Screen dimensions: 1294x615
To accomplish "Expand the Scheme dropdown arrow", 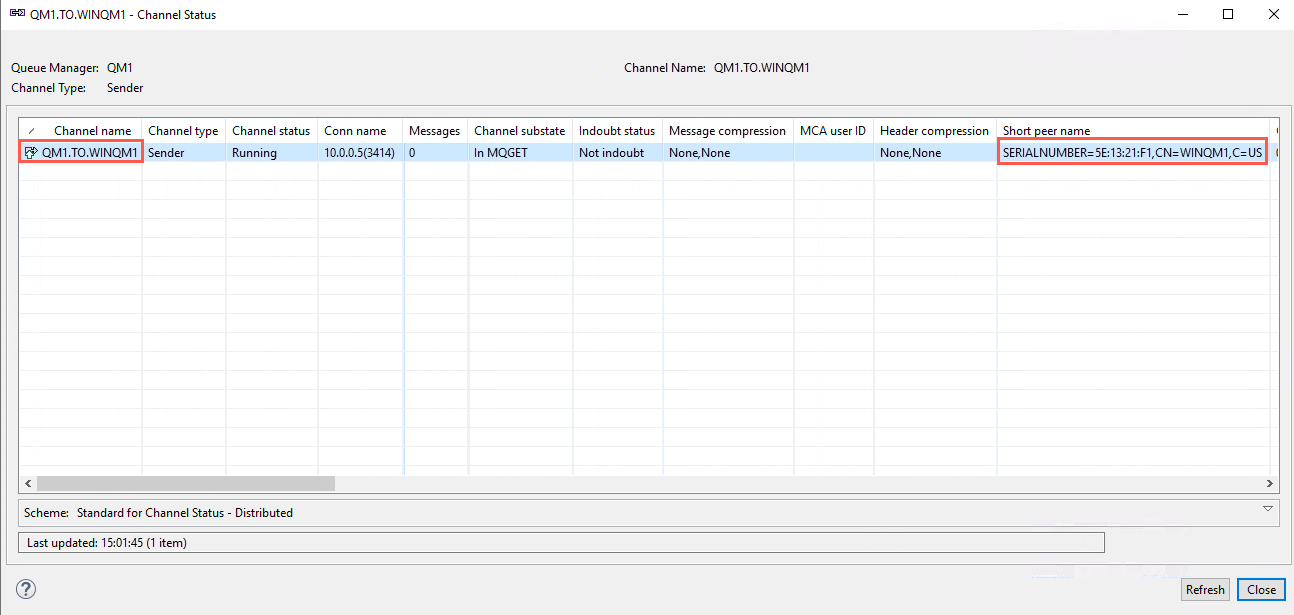I will [1268, 509].
